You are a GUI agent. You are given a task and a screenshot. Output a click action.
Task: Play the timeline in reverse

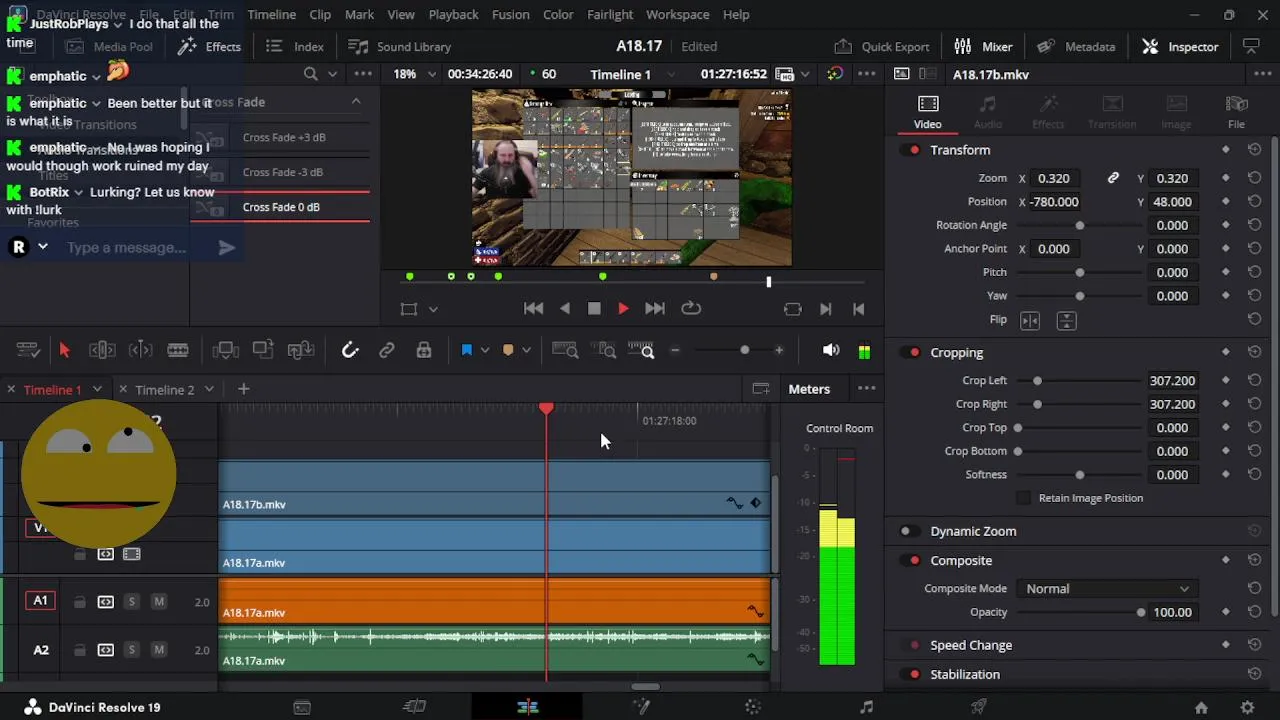pyautogui.click(x=565, y=309)
